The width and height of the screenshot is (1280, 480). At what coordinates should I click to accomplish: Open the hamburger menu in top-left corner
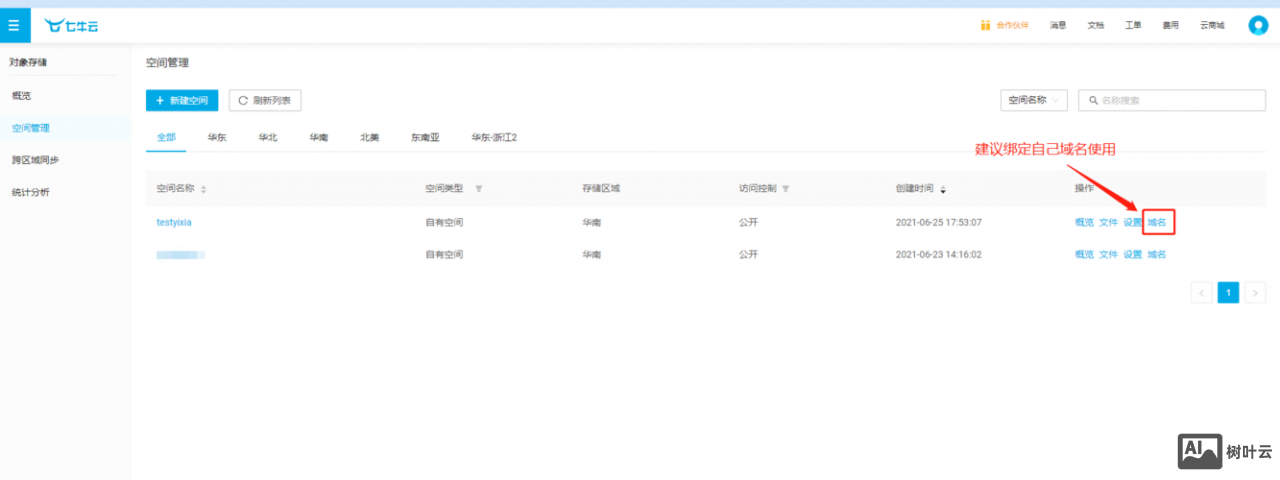[14, 25]
